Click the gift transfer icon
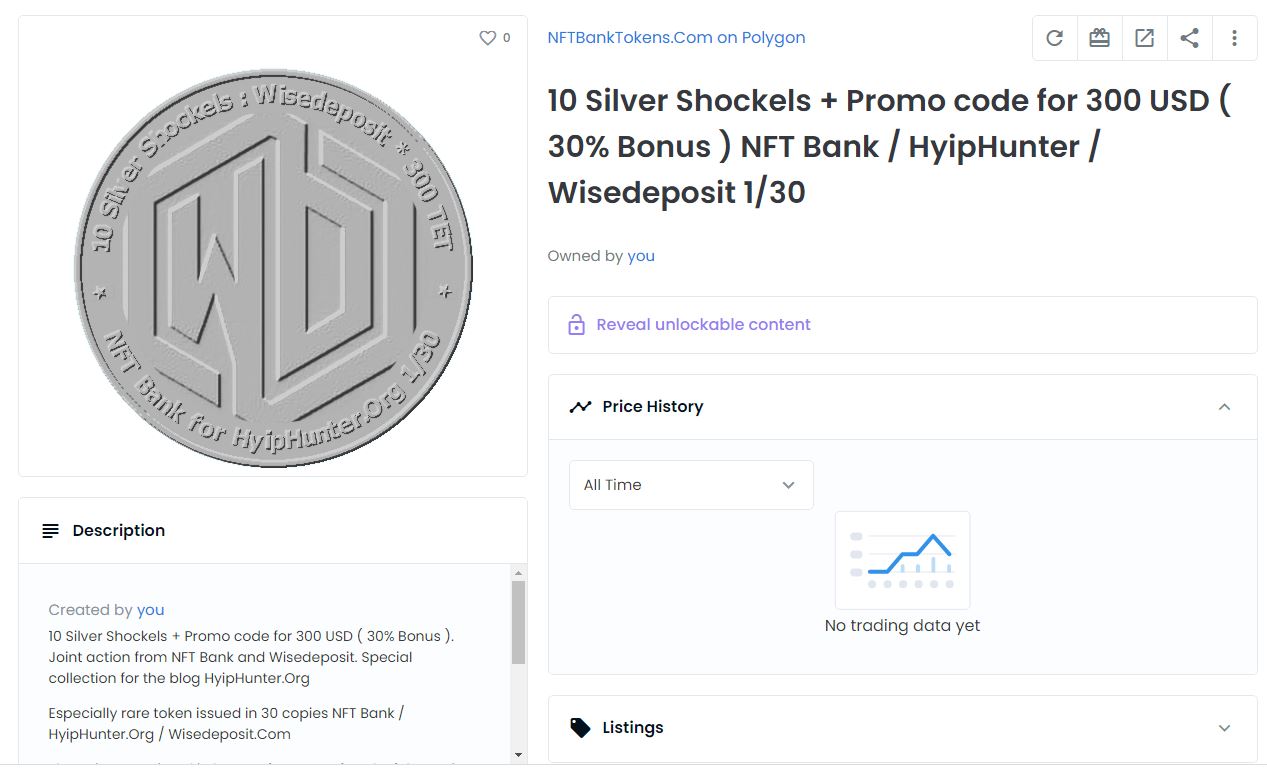 (1099, 38)
